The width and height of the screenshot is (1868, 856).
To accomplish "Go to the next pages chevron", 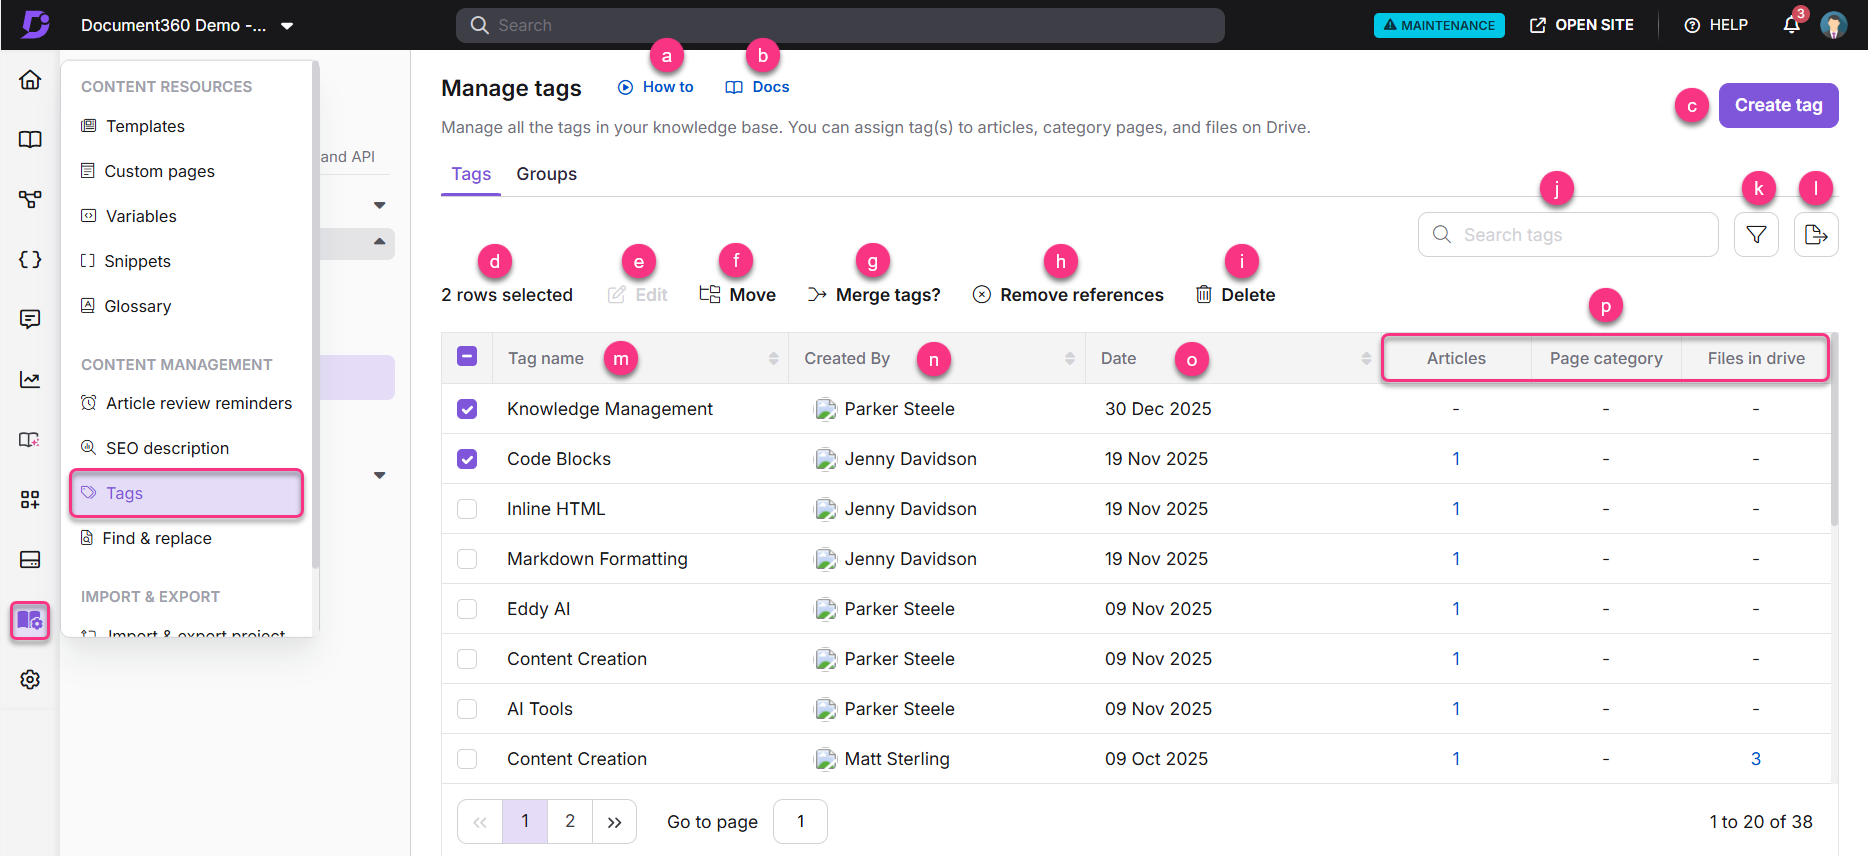I will point(614,822).
